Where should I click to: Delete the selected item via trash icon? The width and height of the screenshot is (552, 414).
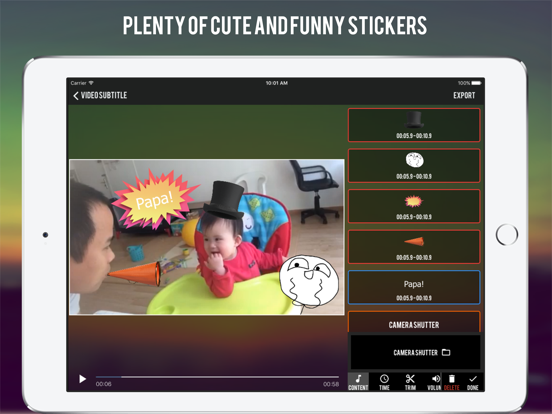pos(452,382)
